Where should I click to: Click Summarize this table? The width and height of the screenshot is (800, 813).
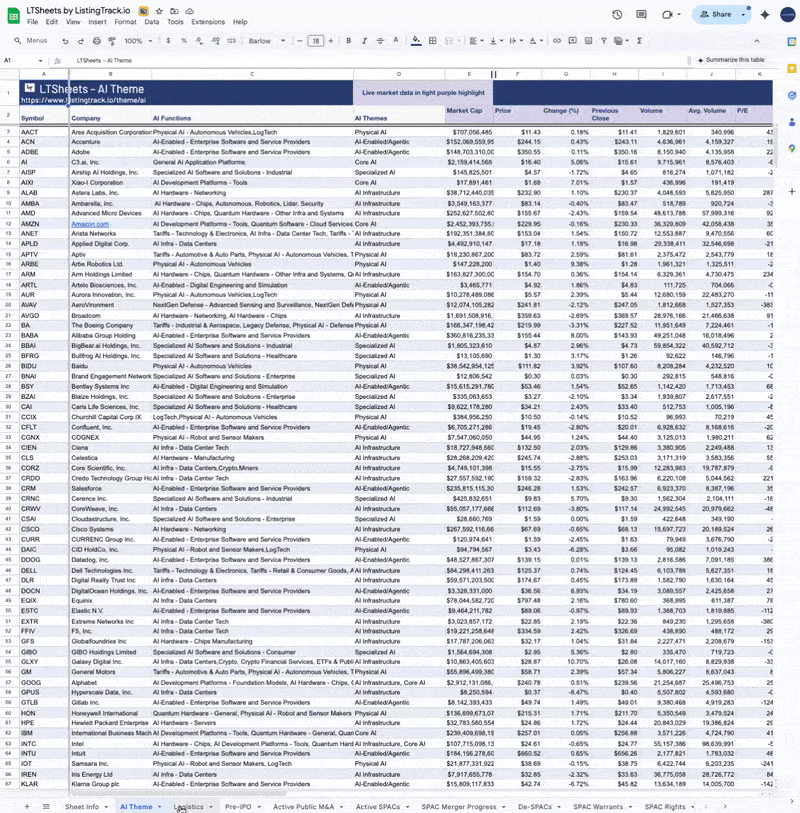(x=731, y=60)
